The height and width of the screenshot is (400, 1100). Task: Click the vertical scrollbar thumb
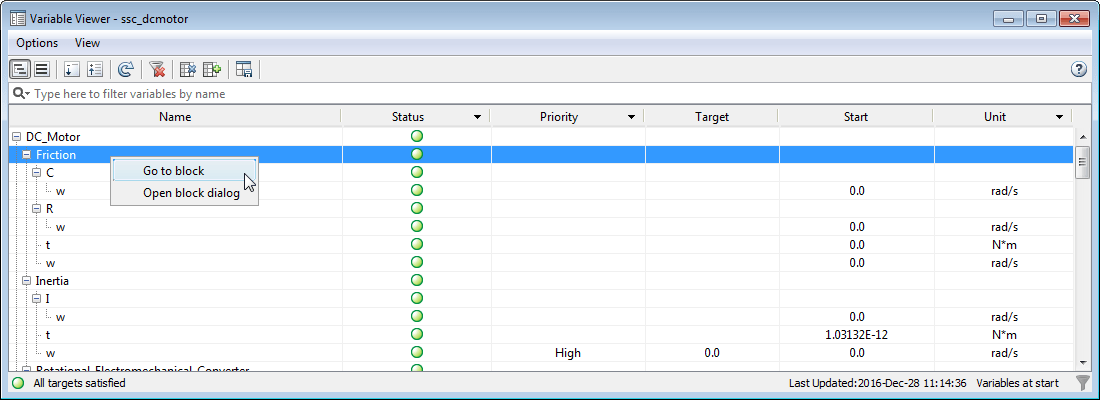point(1082,163)
